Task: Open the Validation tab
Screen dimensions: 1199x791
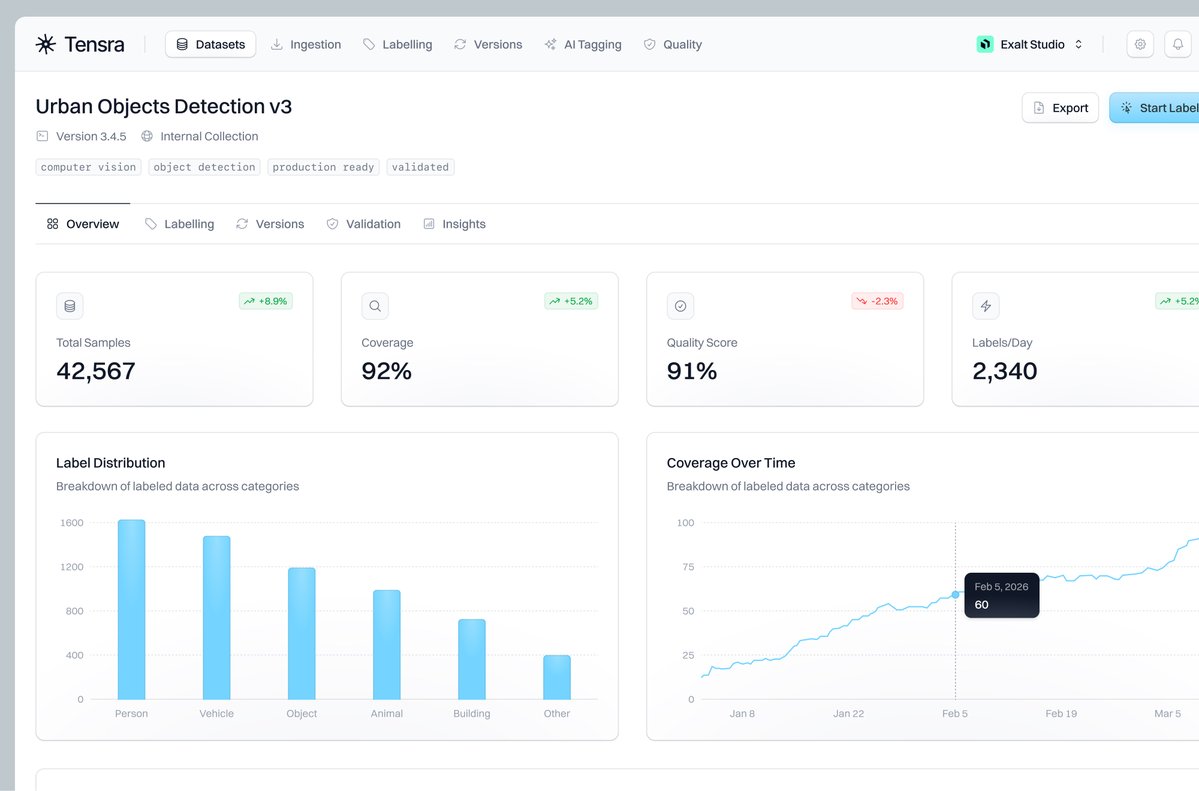Action: (363, 223)
